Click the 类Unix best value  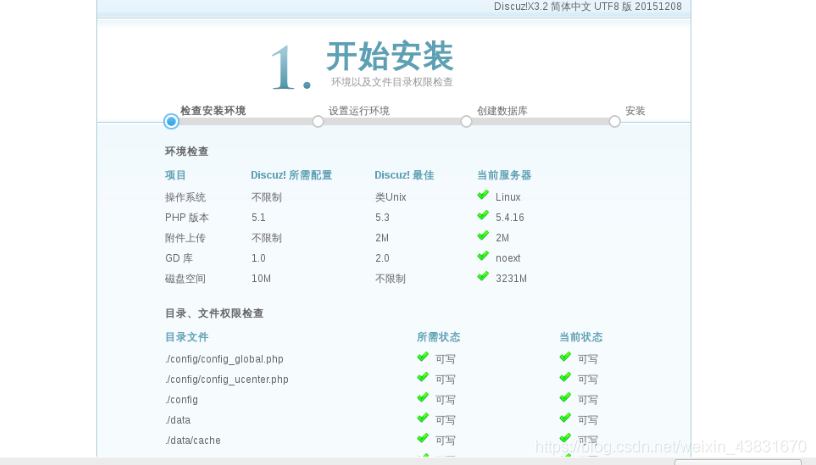[x=391, y=197]
